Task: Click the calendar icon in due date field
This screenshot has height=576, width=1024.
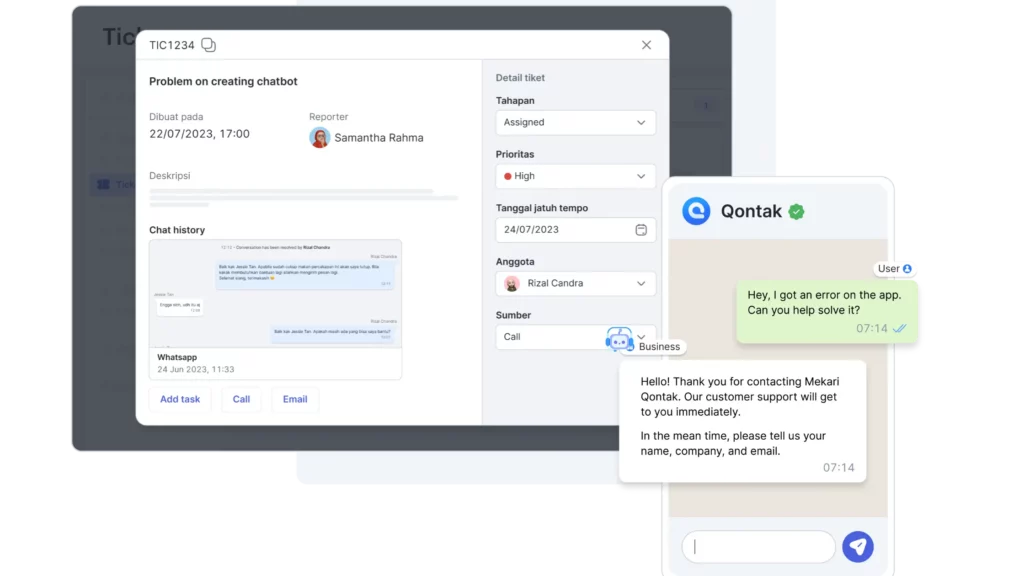Action: 641,230
